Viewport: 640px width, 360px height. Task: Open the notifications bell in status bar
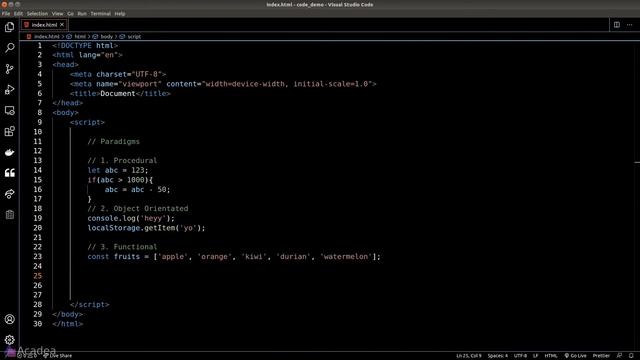coord(631,356)
